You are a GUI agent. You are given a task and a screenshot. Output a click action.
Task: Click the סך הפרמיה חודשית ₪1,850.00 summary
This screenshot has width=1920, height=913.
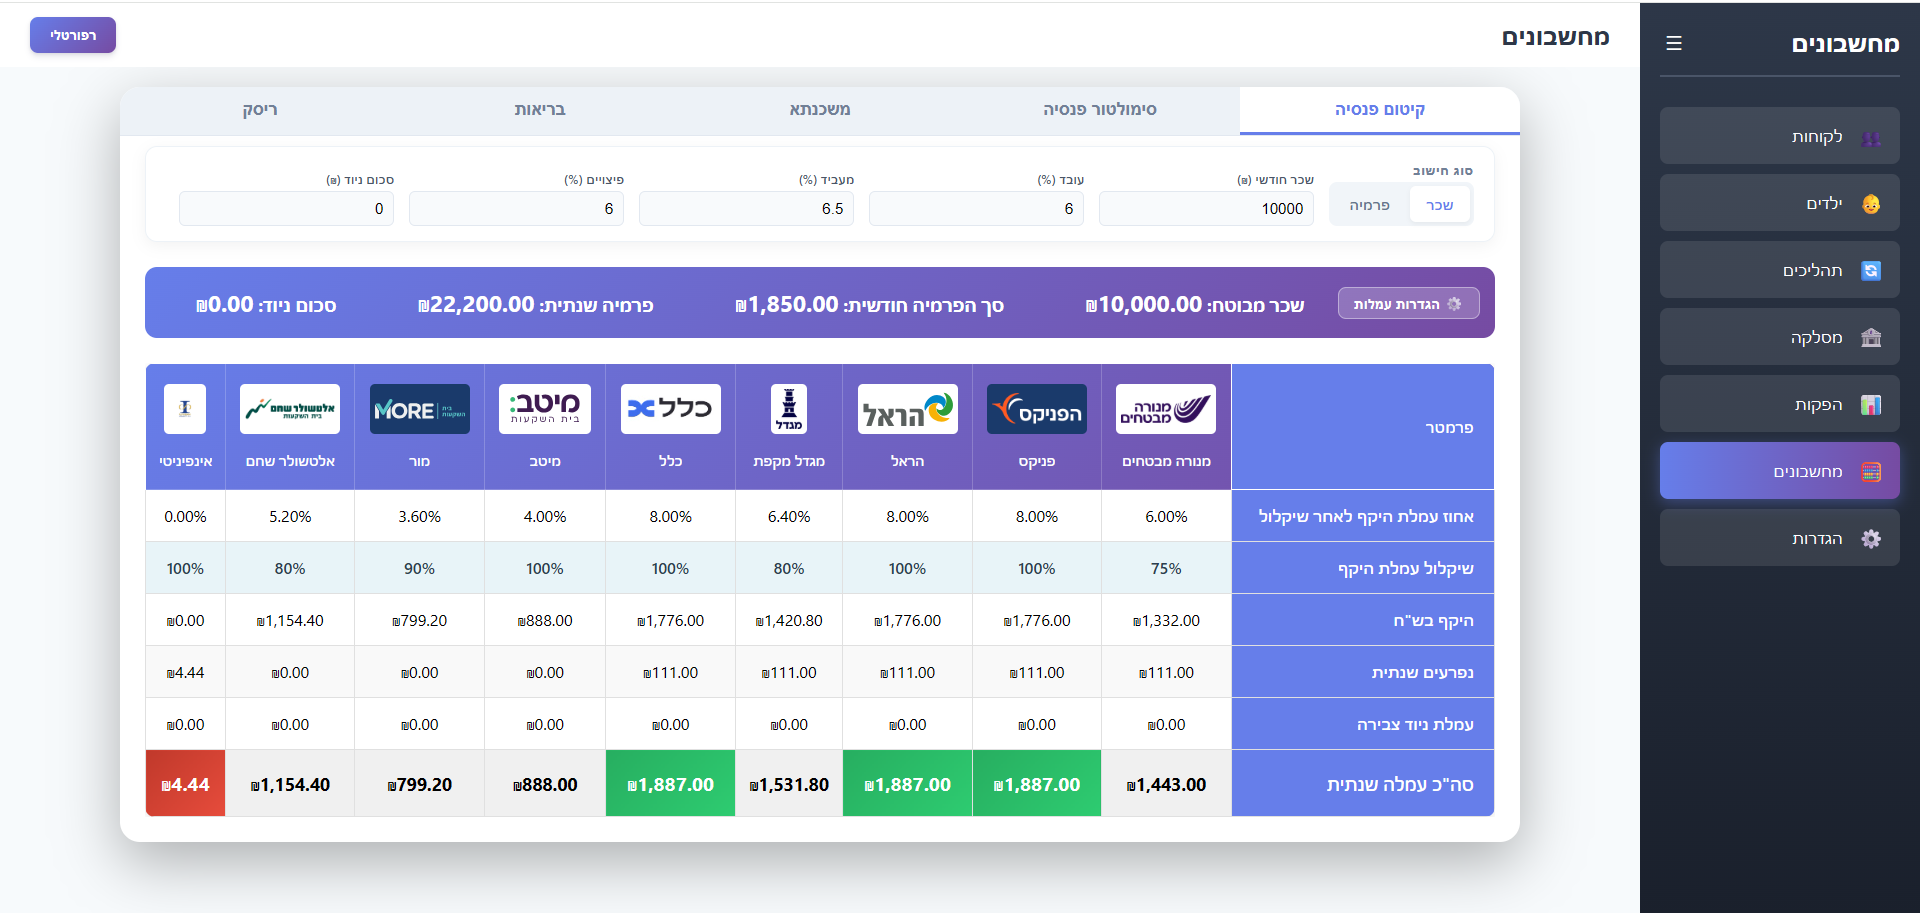tap(869, 304)
